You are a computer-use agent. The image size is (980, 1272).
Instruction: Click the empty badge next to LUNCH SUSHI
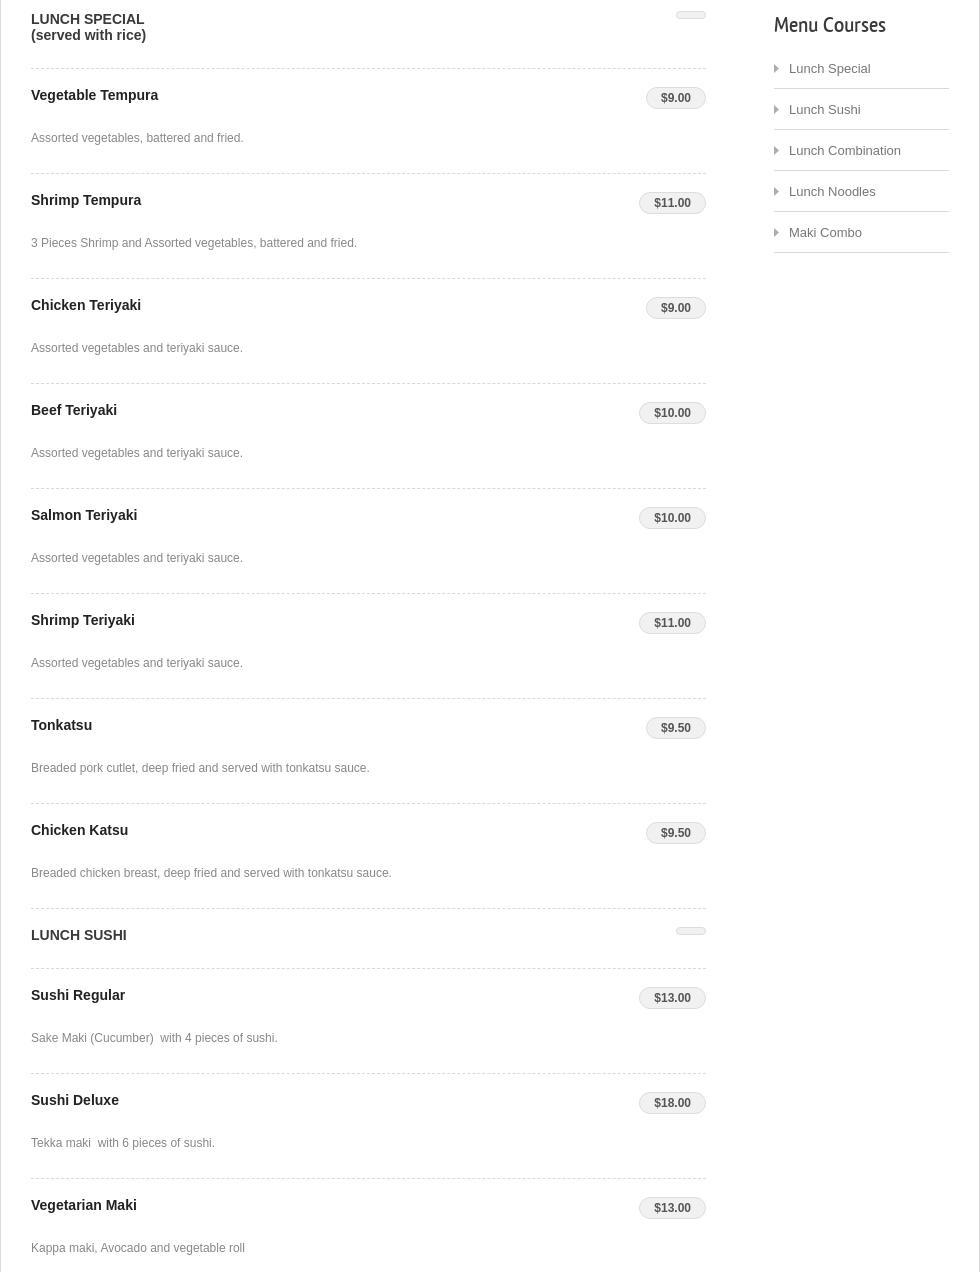(690, 931)
